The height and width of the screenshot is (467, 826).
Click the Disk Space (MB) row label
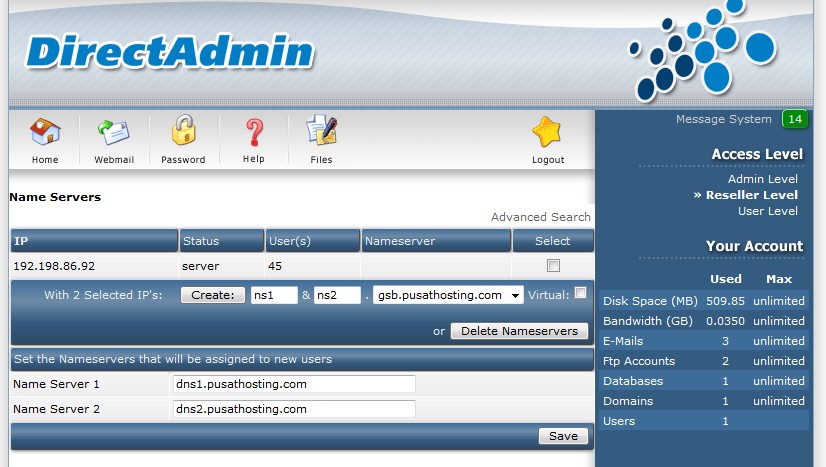(650, 301)
